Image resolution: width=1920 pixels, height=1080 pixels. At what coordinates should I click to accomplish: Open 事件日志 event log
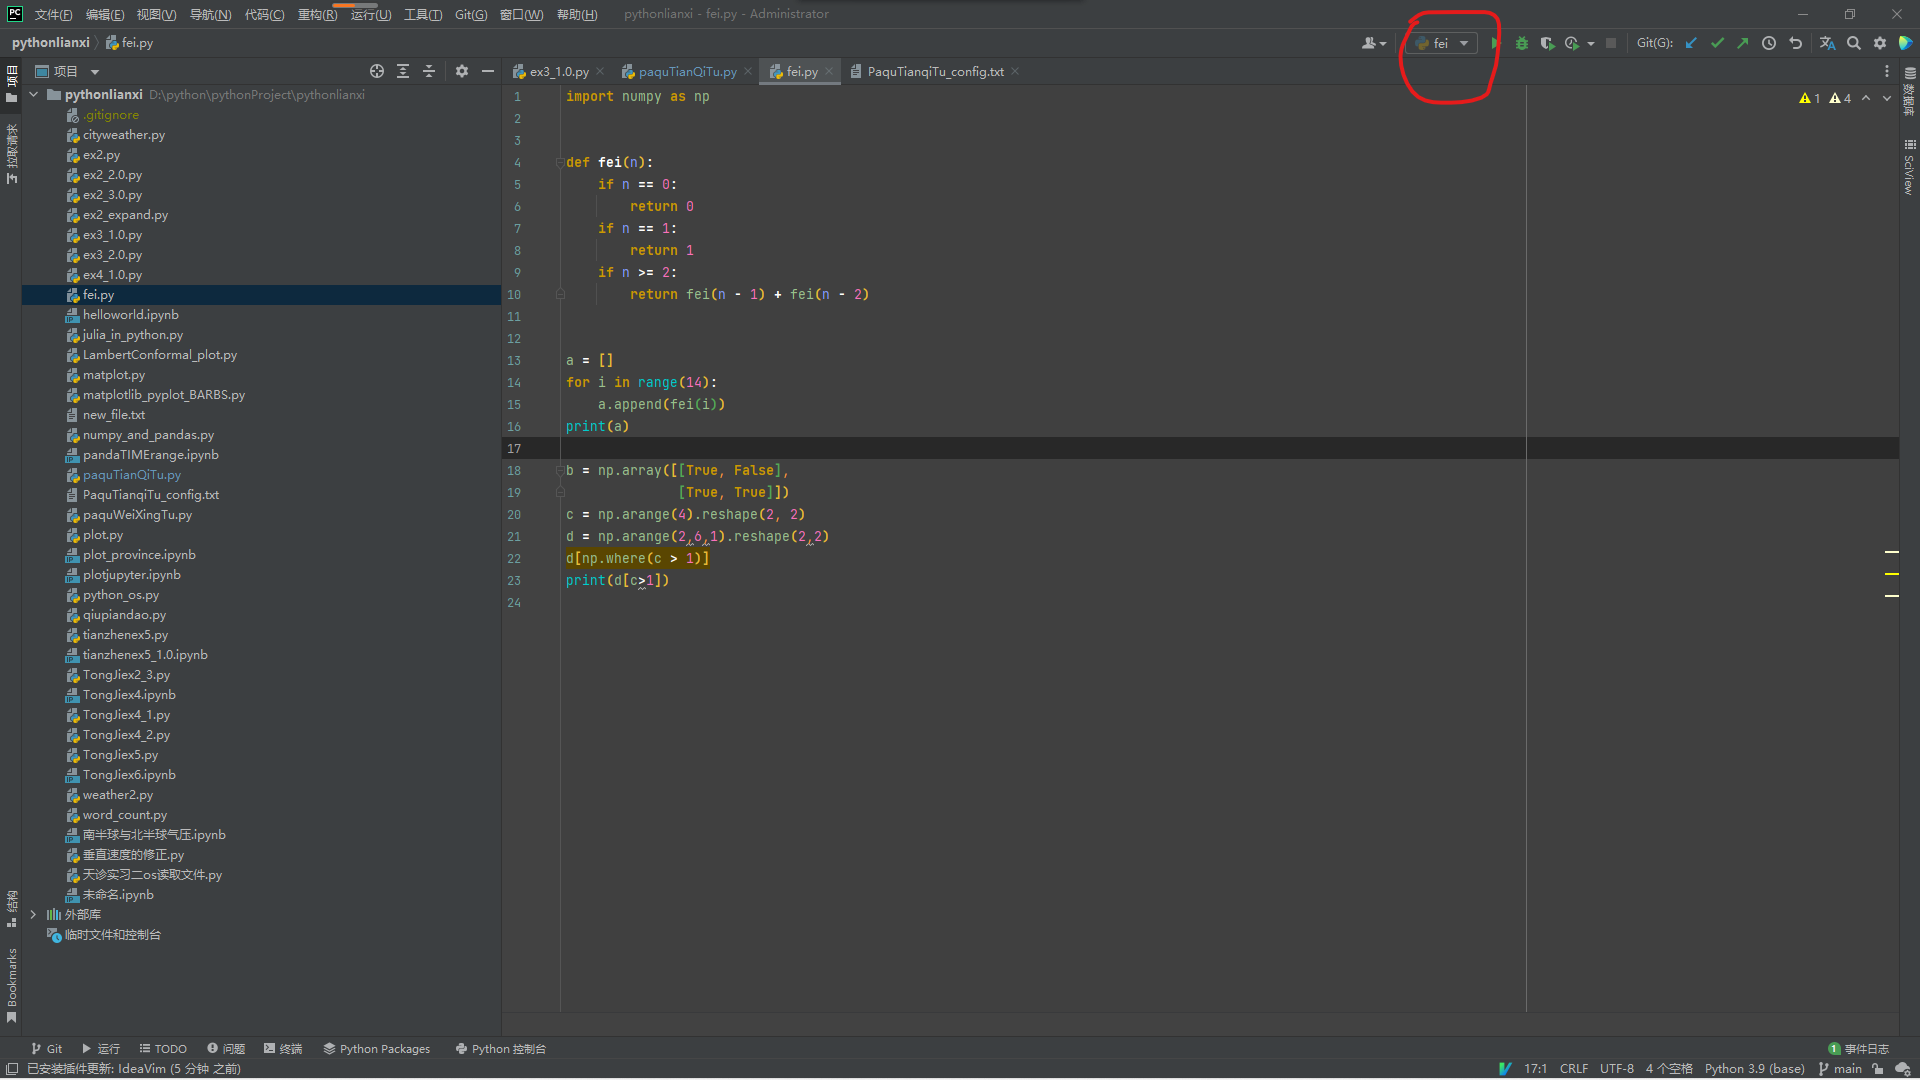click(x=1859, y=1048)
